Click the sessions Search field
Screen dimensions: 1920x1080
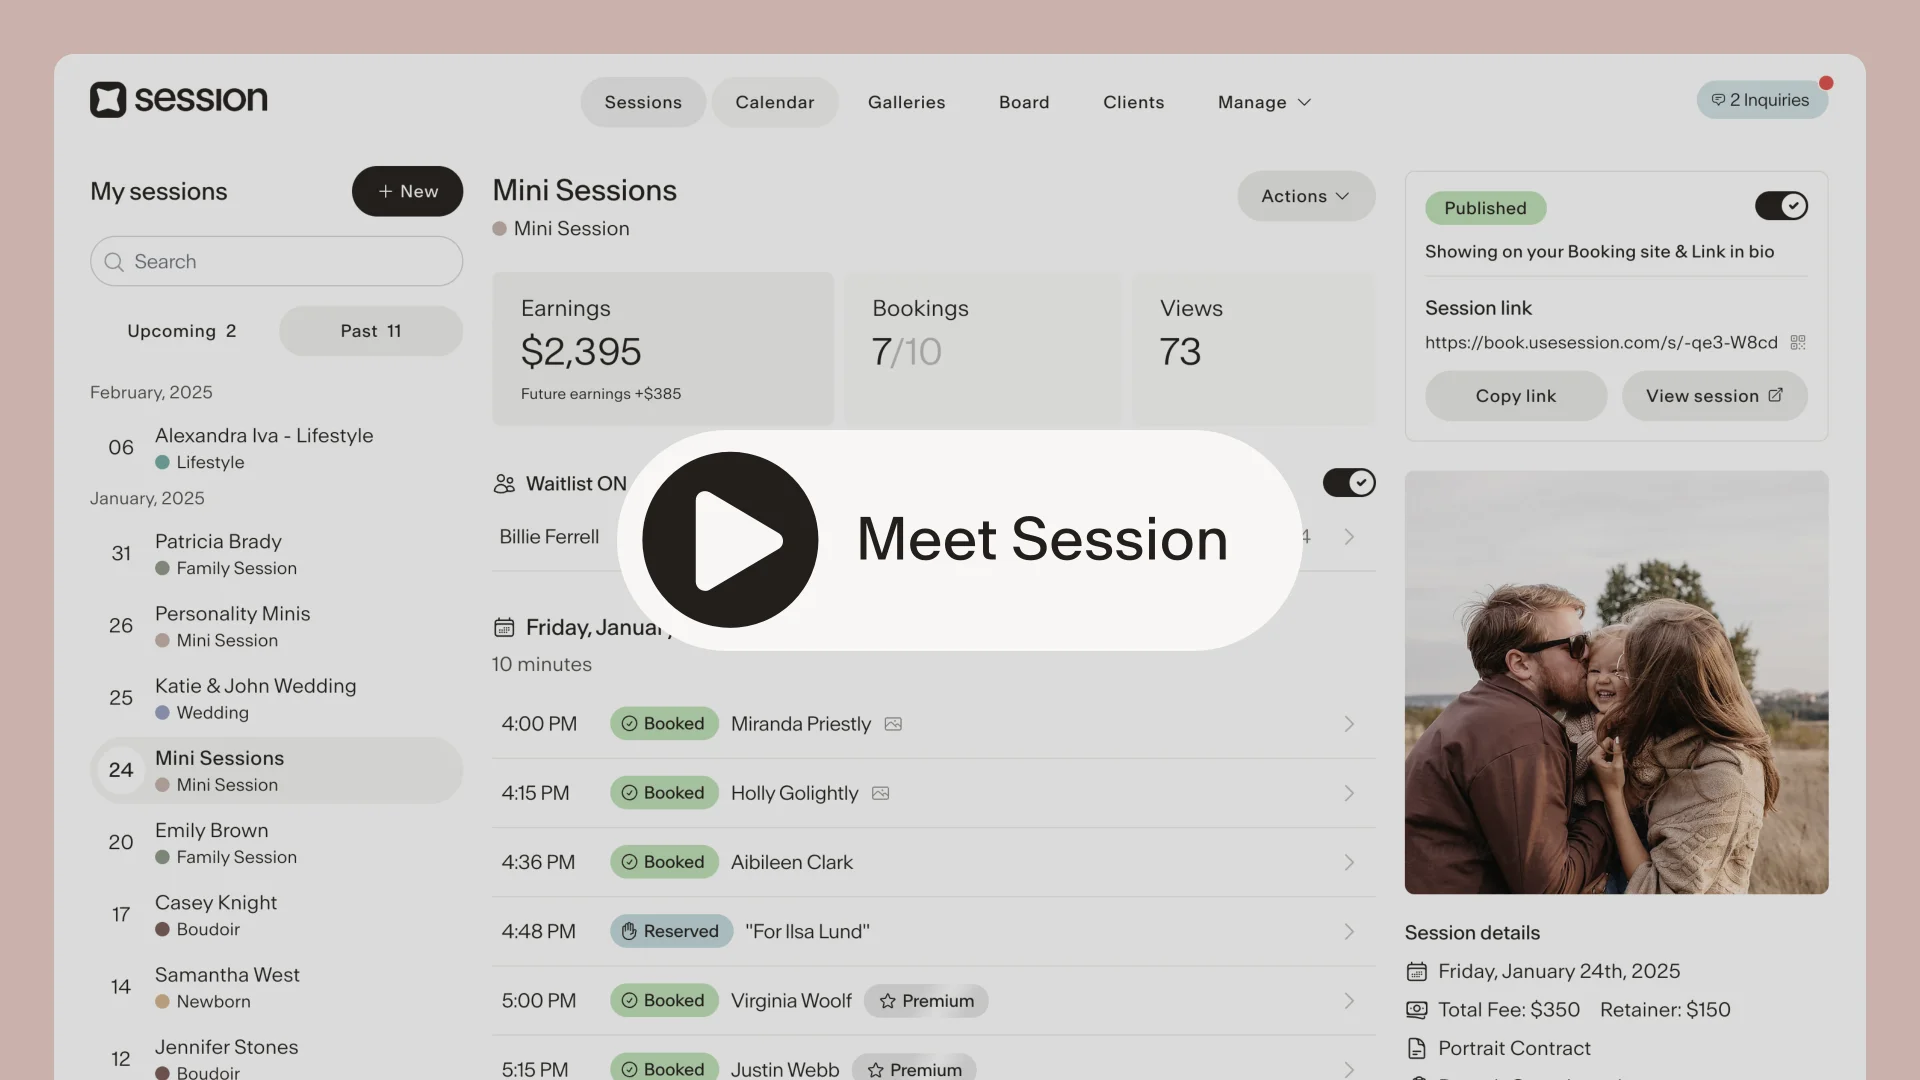point(276,262)
